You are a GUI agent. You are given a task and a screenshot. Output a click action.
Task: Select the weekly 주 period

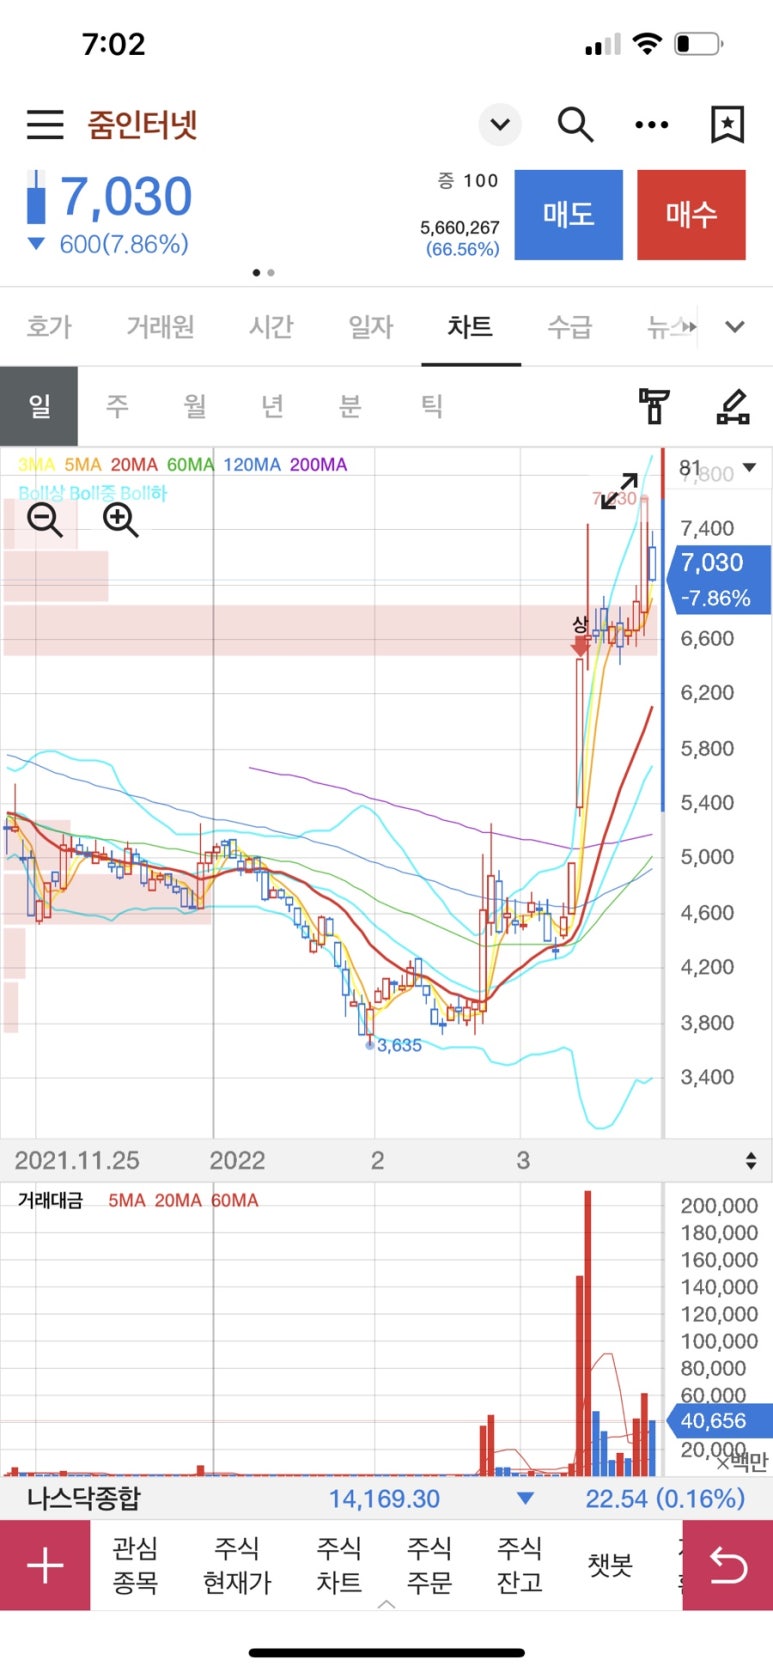117,406
